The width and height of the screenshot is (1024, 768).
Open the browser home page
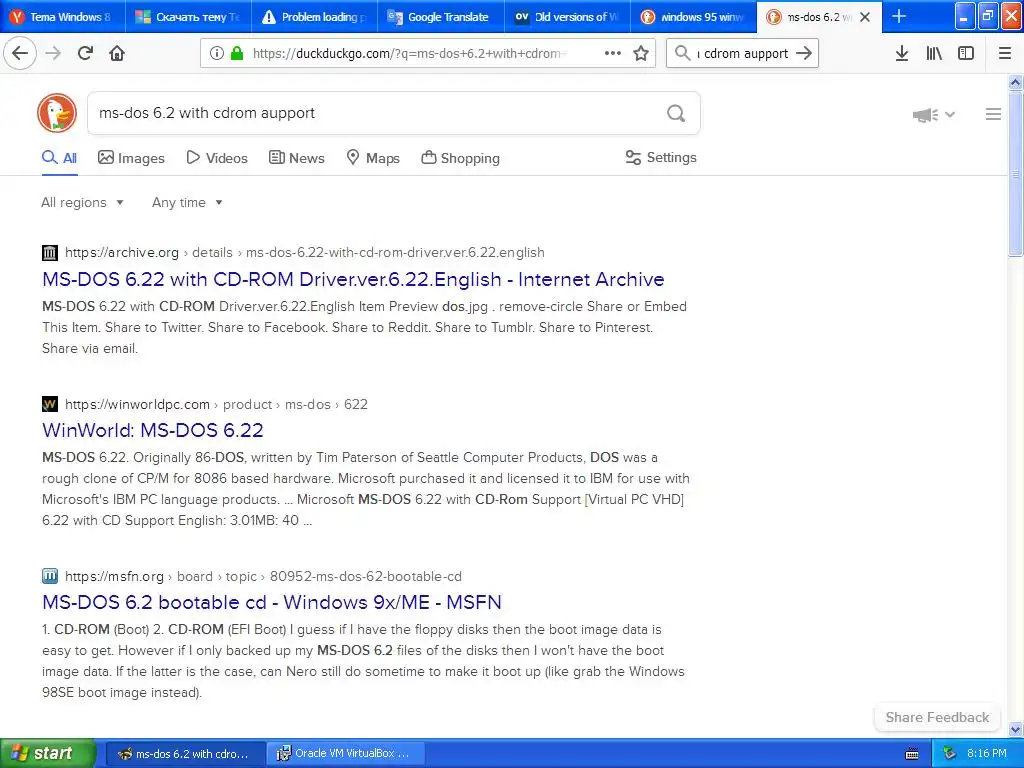pos(117,54)
